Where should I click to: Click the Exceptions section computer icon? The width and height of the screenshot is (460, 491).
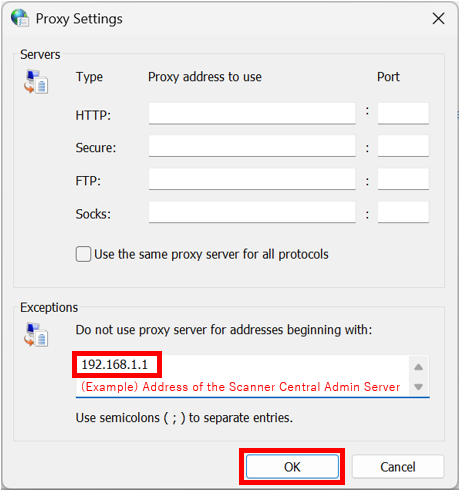click(36, 335)
